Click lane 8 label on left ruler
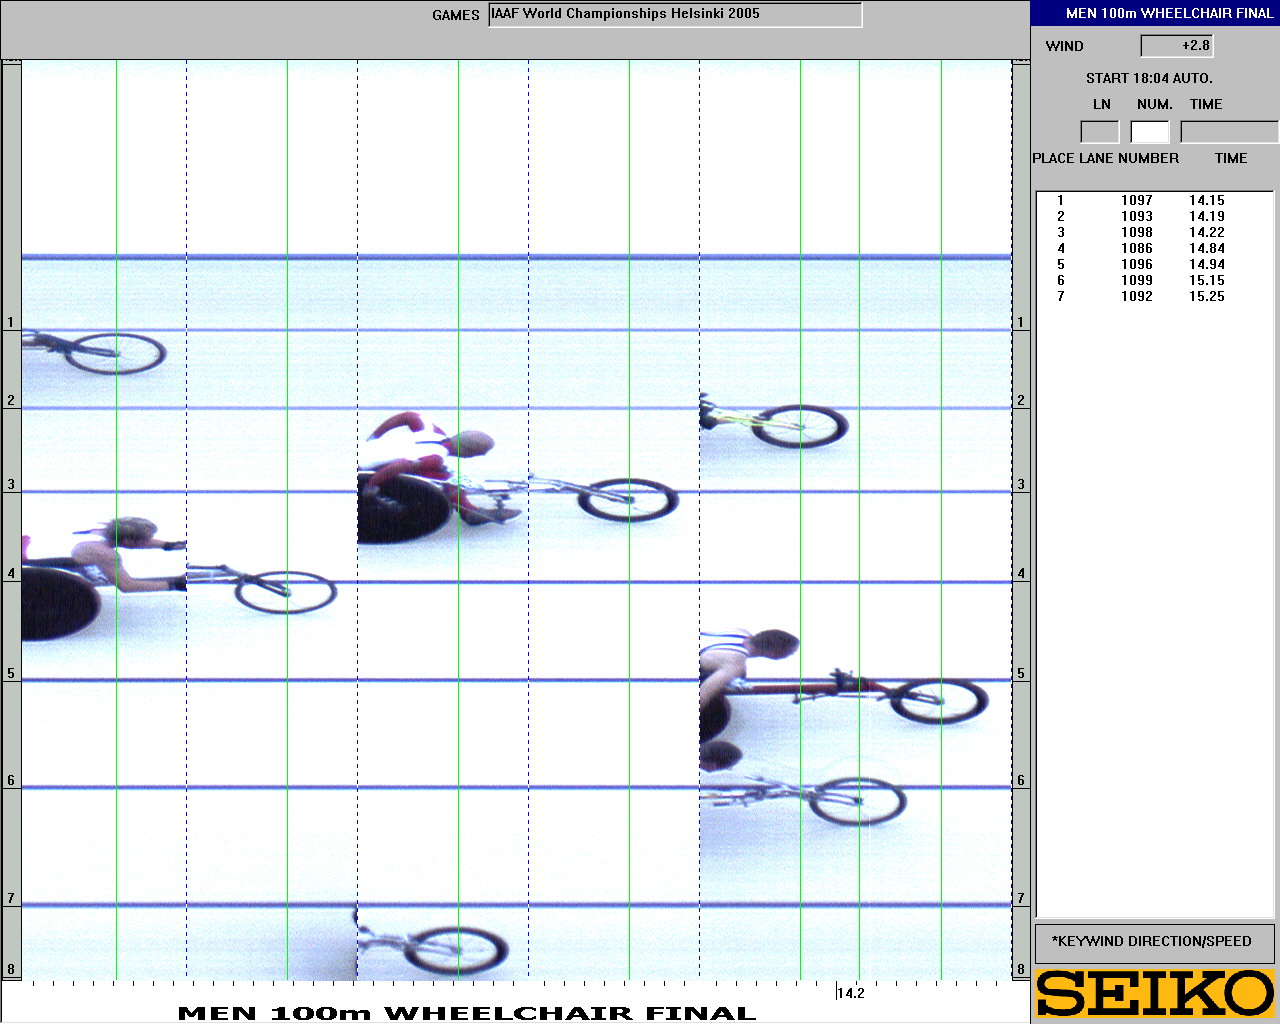The height and width of the screenshot is (1024, 1280). (x=11, y=969)
